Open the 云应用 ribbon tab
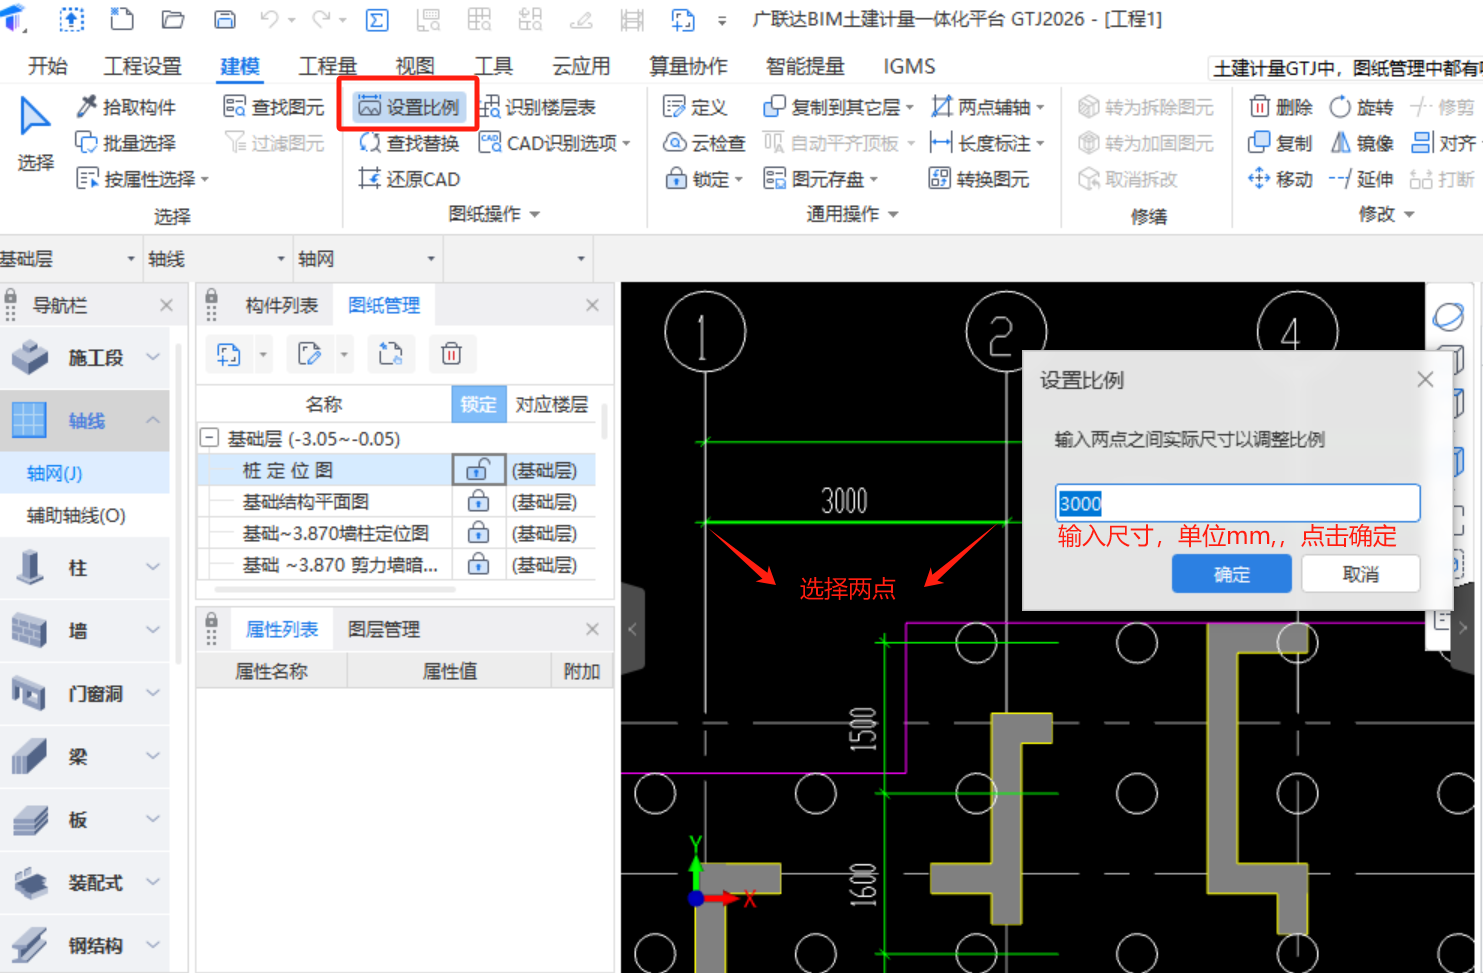 581,66
